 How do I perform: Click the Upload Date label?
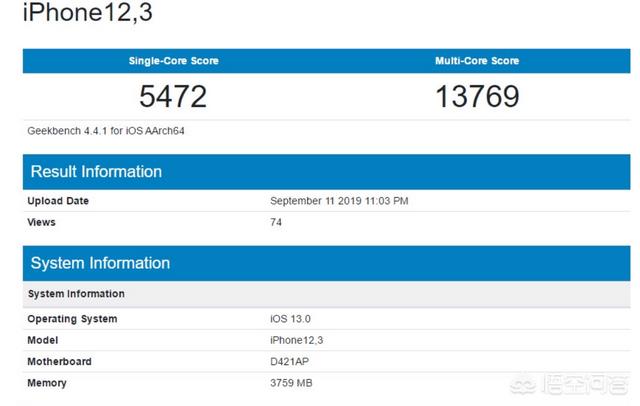(x=58, y=201)
